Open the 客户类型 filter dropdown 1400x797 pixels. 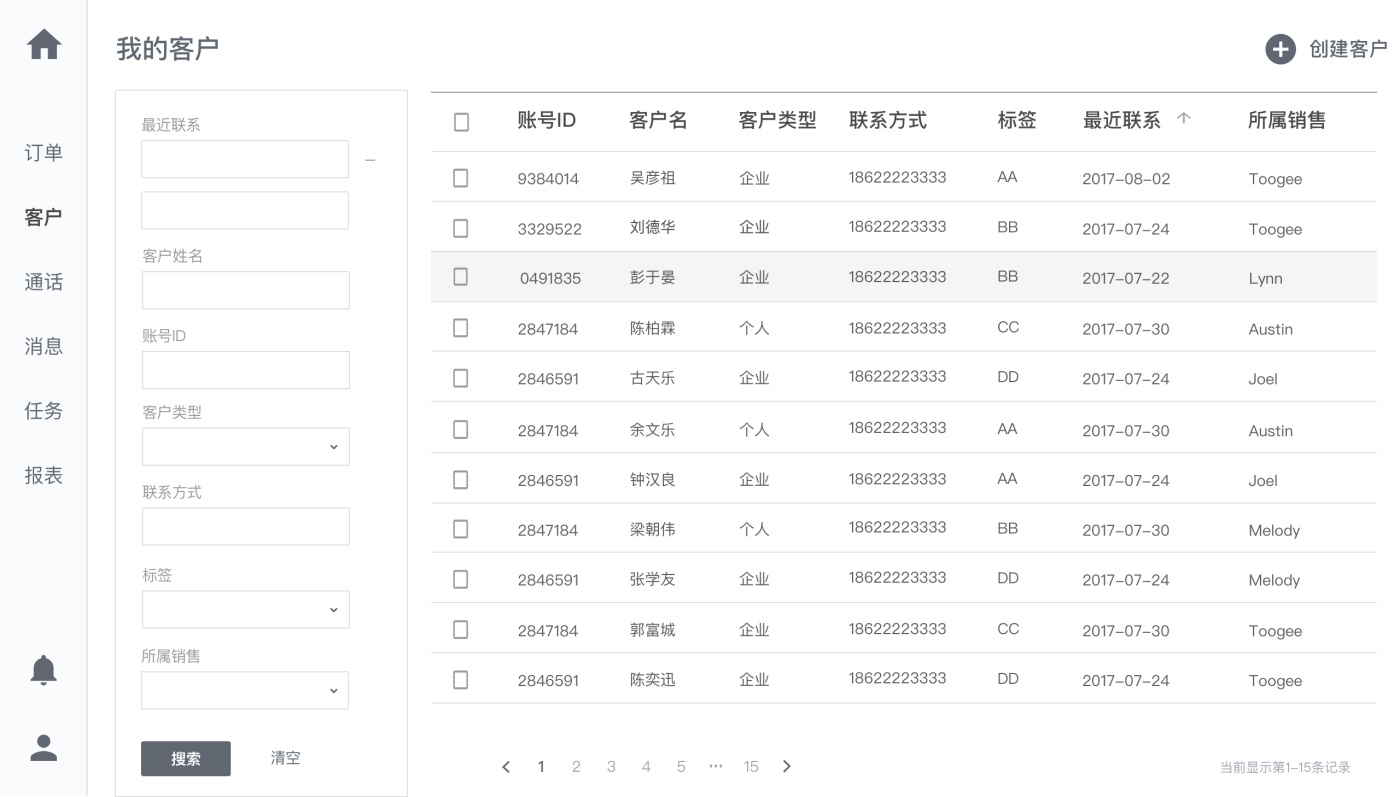pos(246,447)
